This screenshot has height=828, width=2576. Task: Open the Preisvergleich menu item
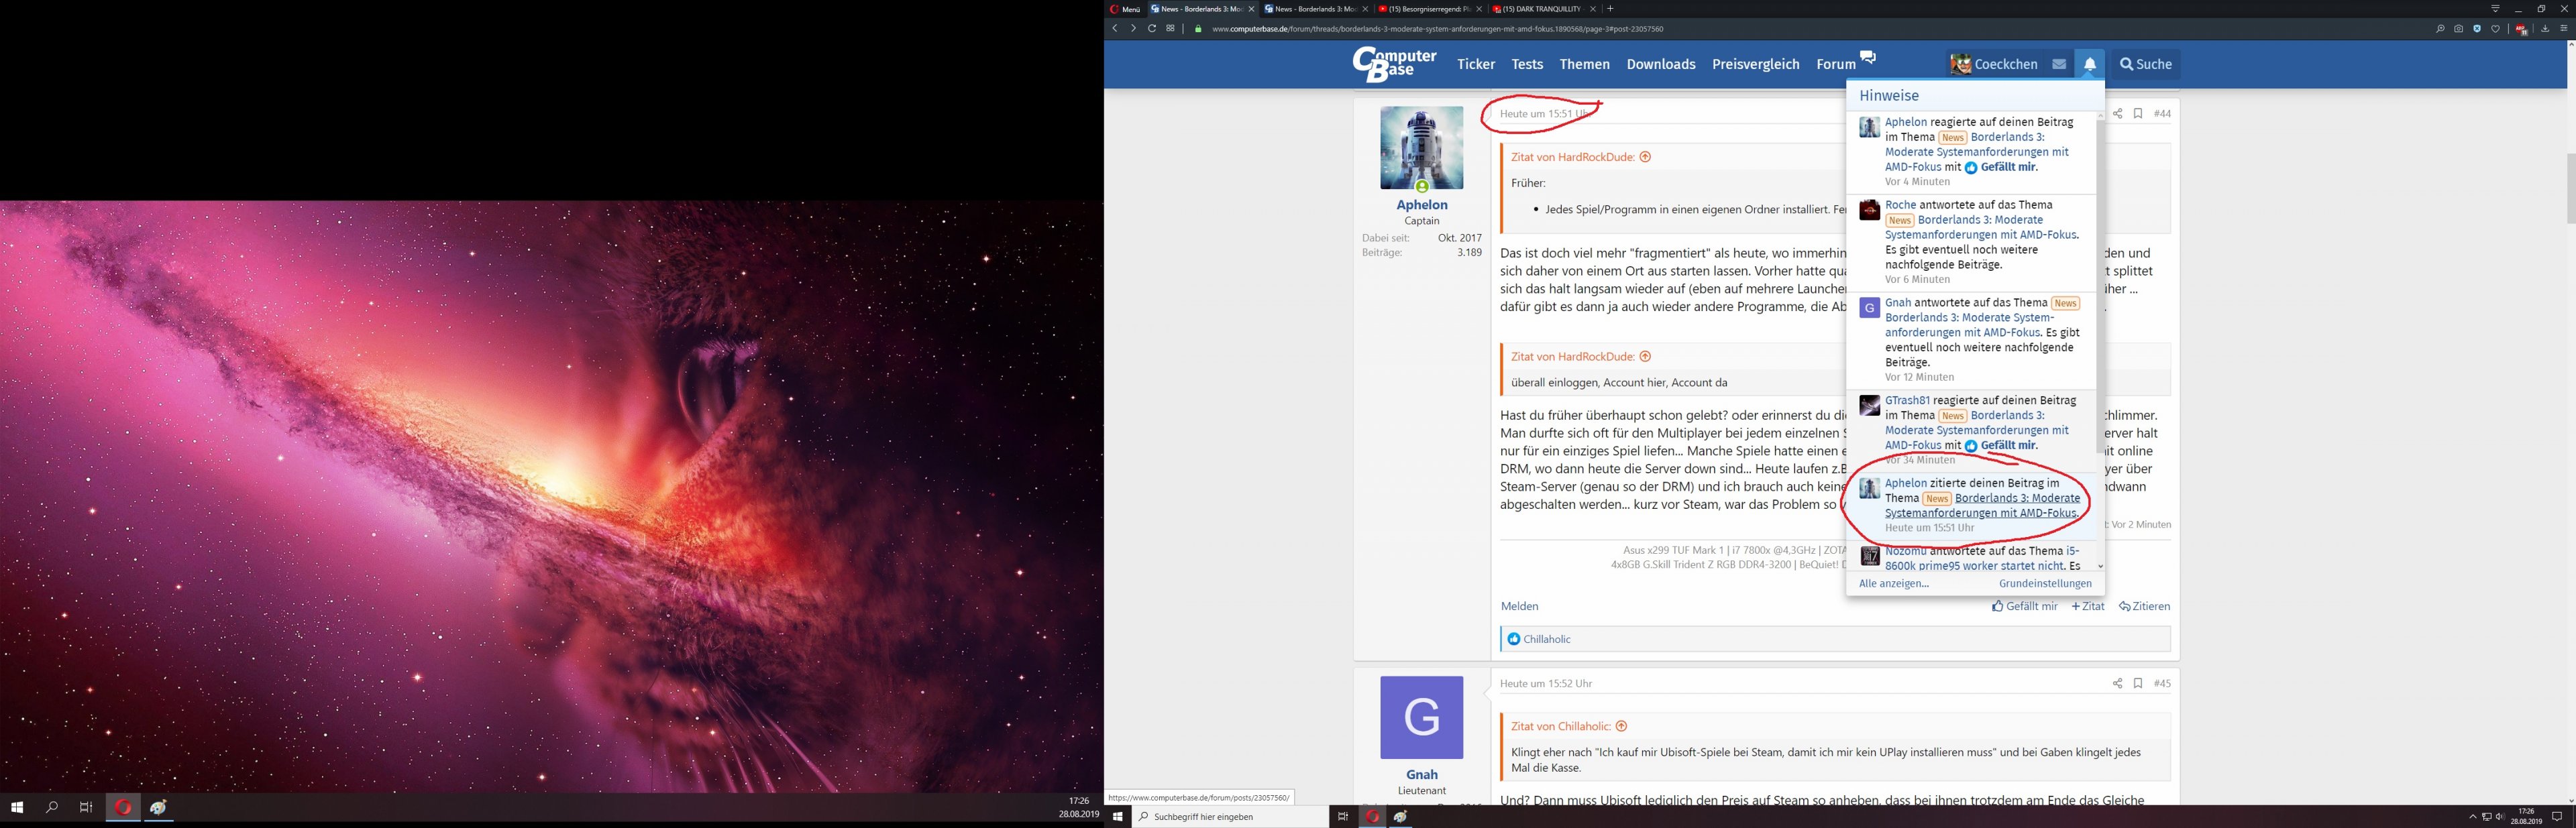tap(1755, 64)
